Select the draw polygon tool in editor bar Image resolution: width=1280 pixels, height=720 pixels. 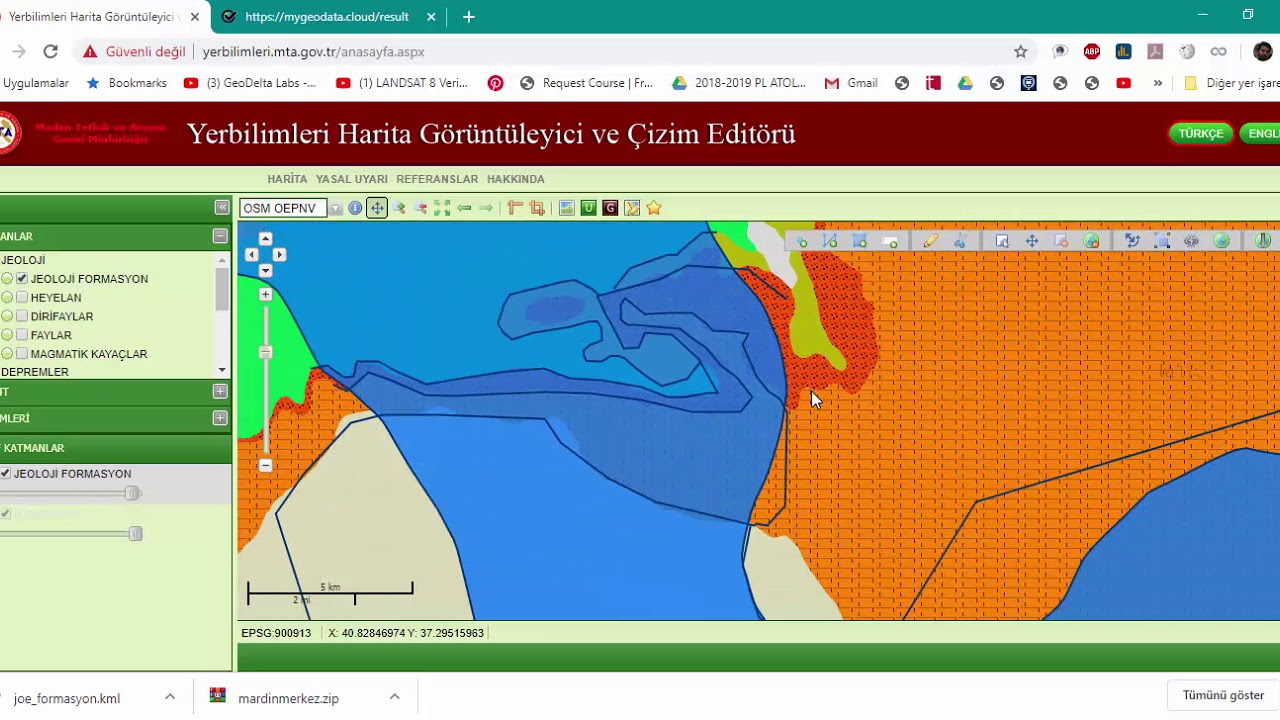(860, 241)
